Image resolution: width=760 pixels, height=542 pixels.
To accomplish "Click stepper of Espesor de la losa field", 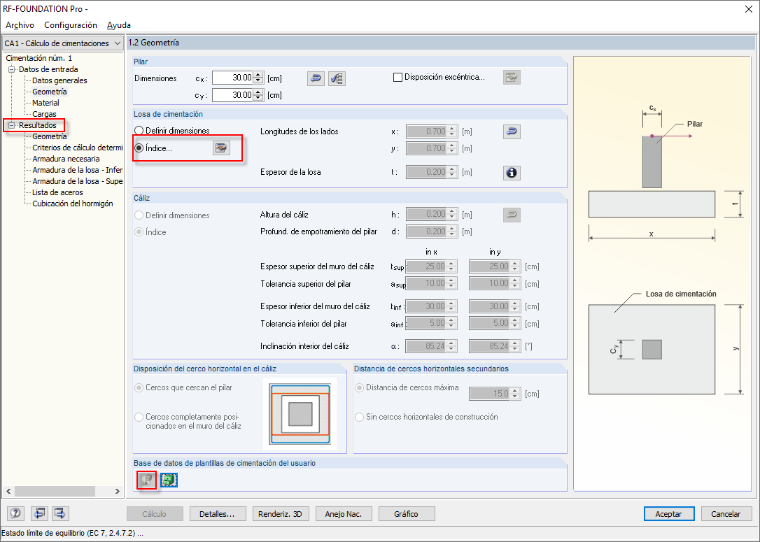I will (452, 172).
